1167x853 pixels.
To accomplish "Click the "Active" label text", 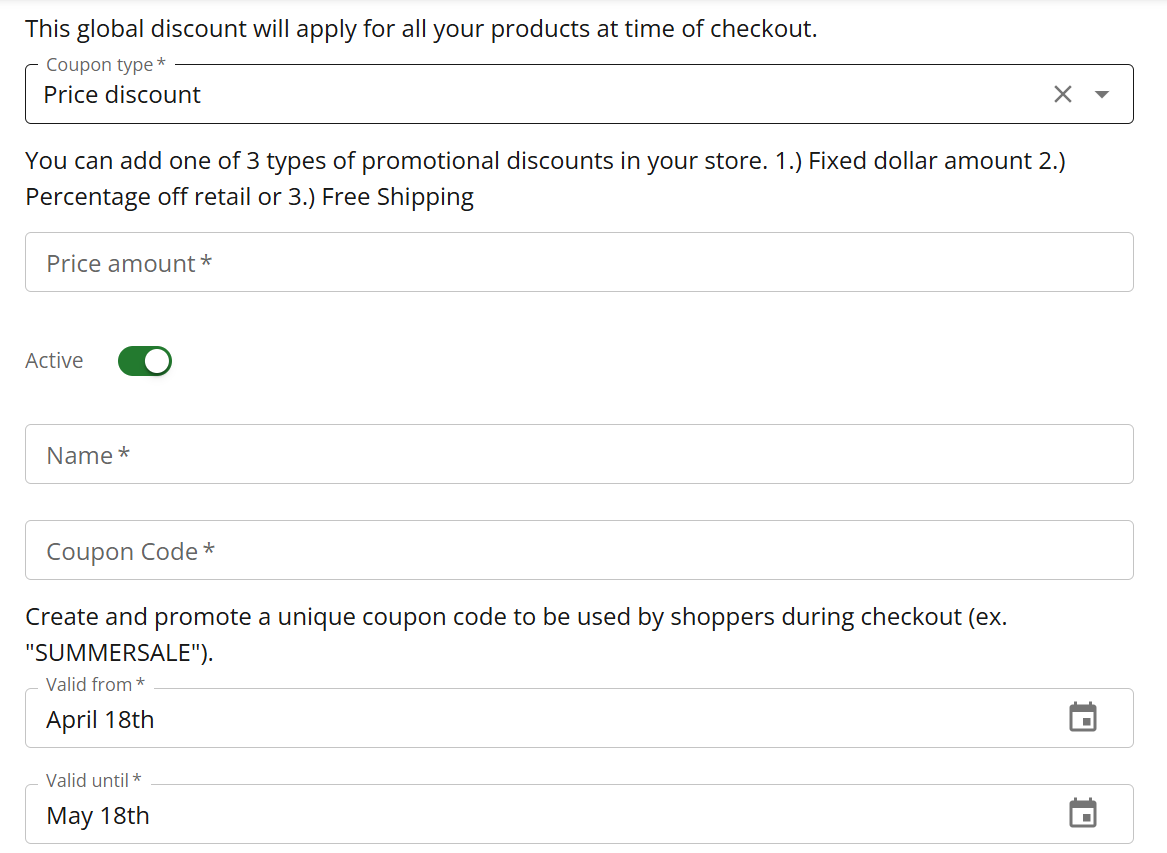I will coord(54,361).
